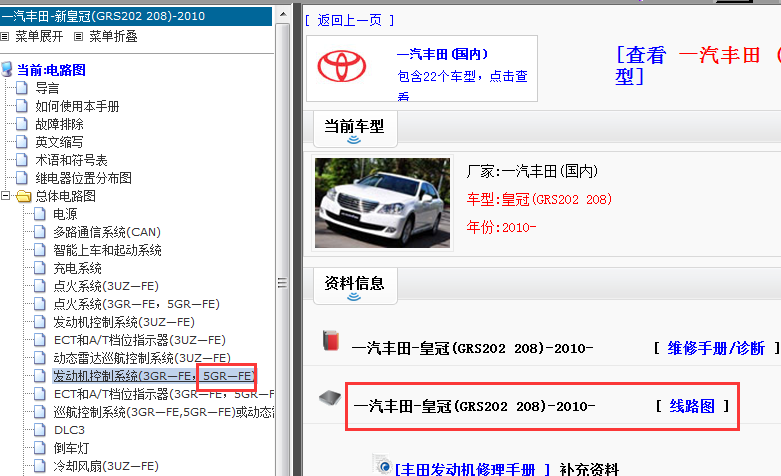Click the 车型:皇冠(GRS202 208) text
Image resolution: width=781 pixels, height=476 pixels.
(539, 199)
